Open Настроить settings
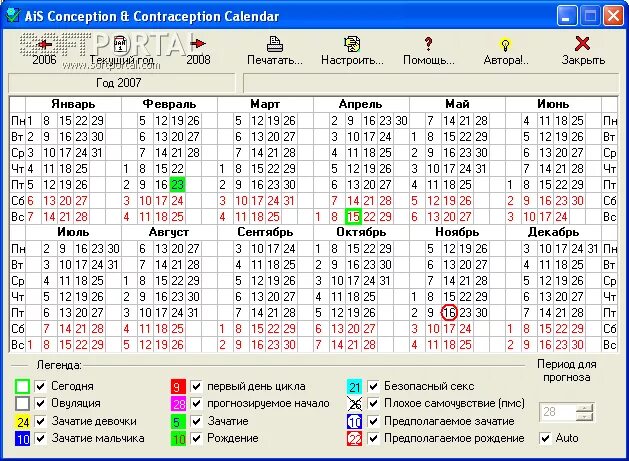This screenshot has width=629, height=461. pyautogui.click(x=352, y=51)
